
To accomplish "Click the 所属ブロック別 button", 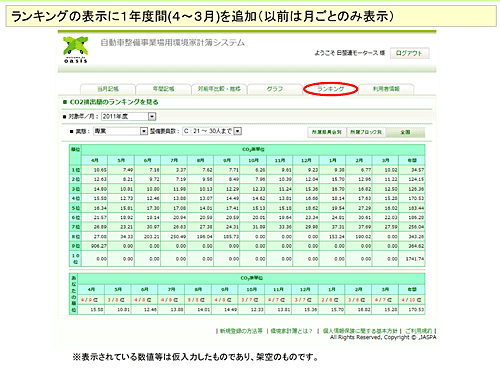I will coord(366,132).
